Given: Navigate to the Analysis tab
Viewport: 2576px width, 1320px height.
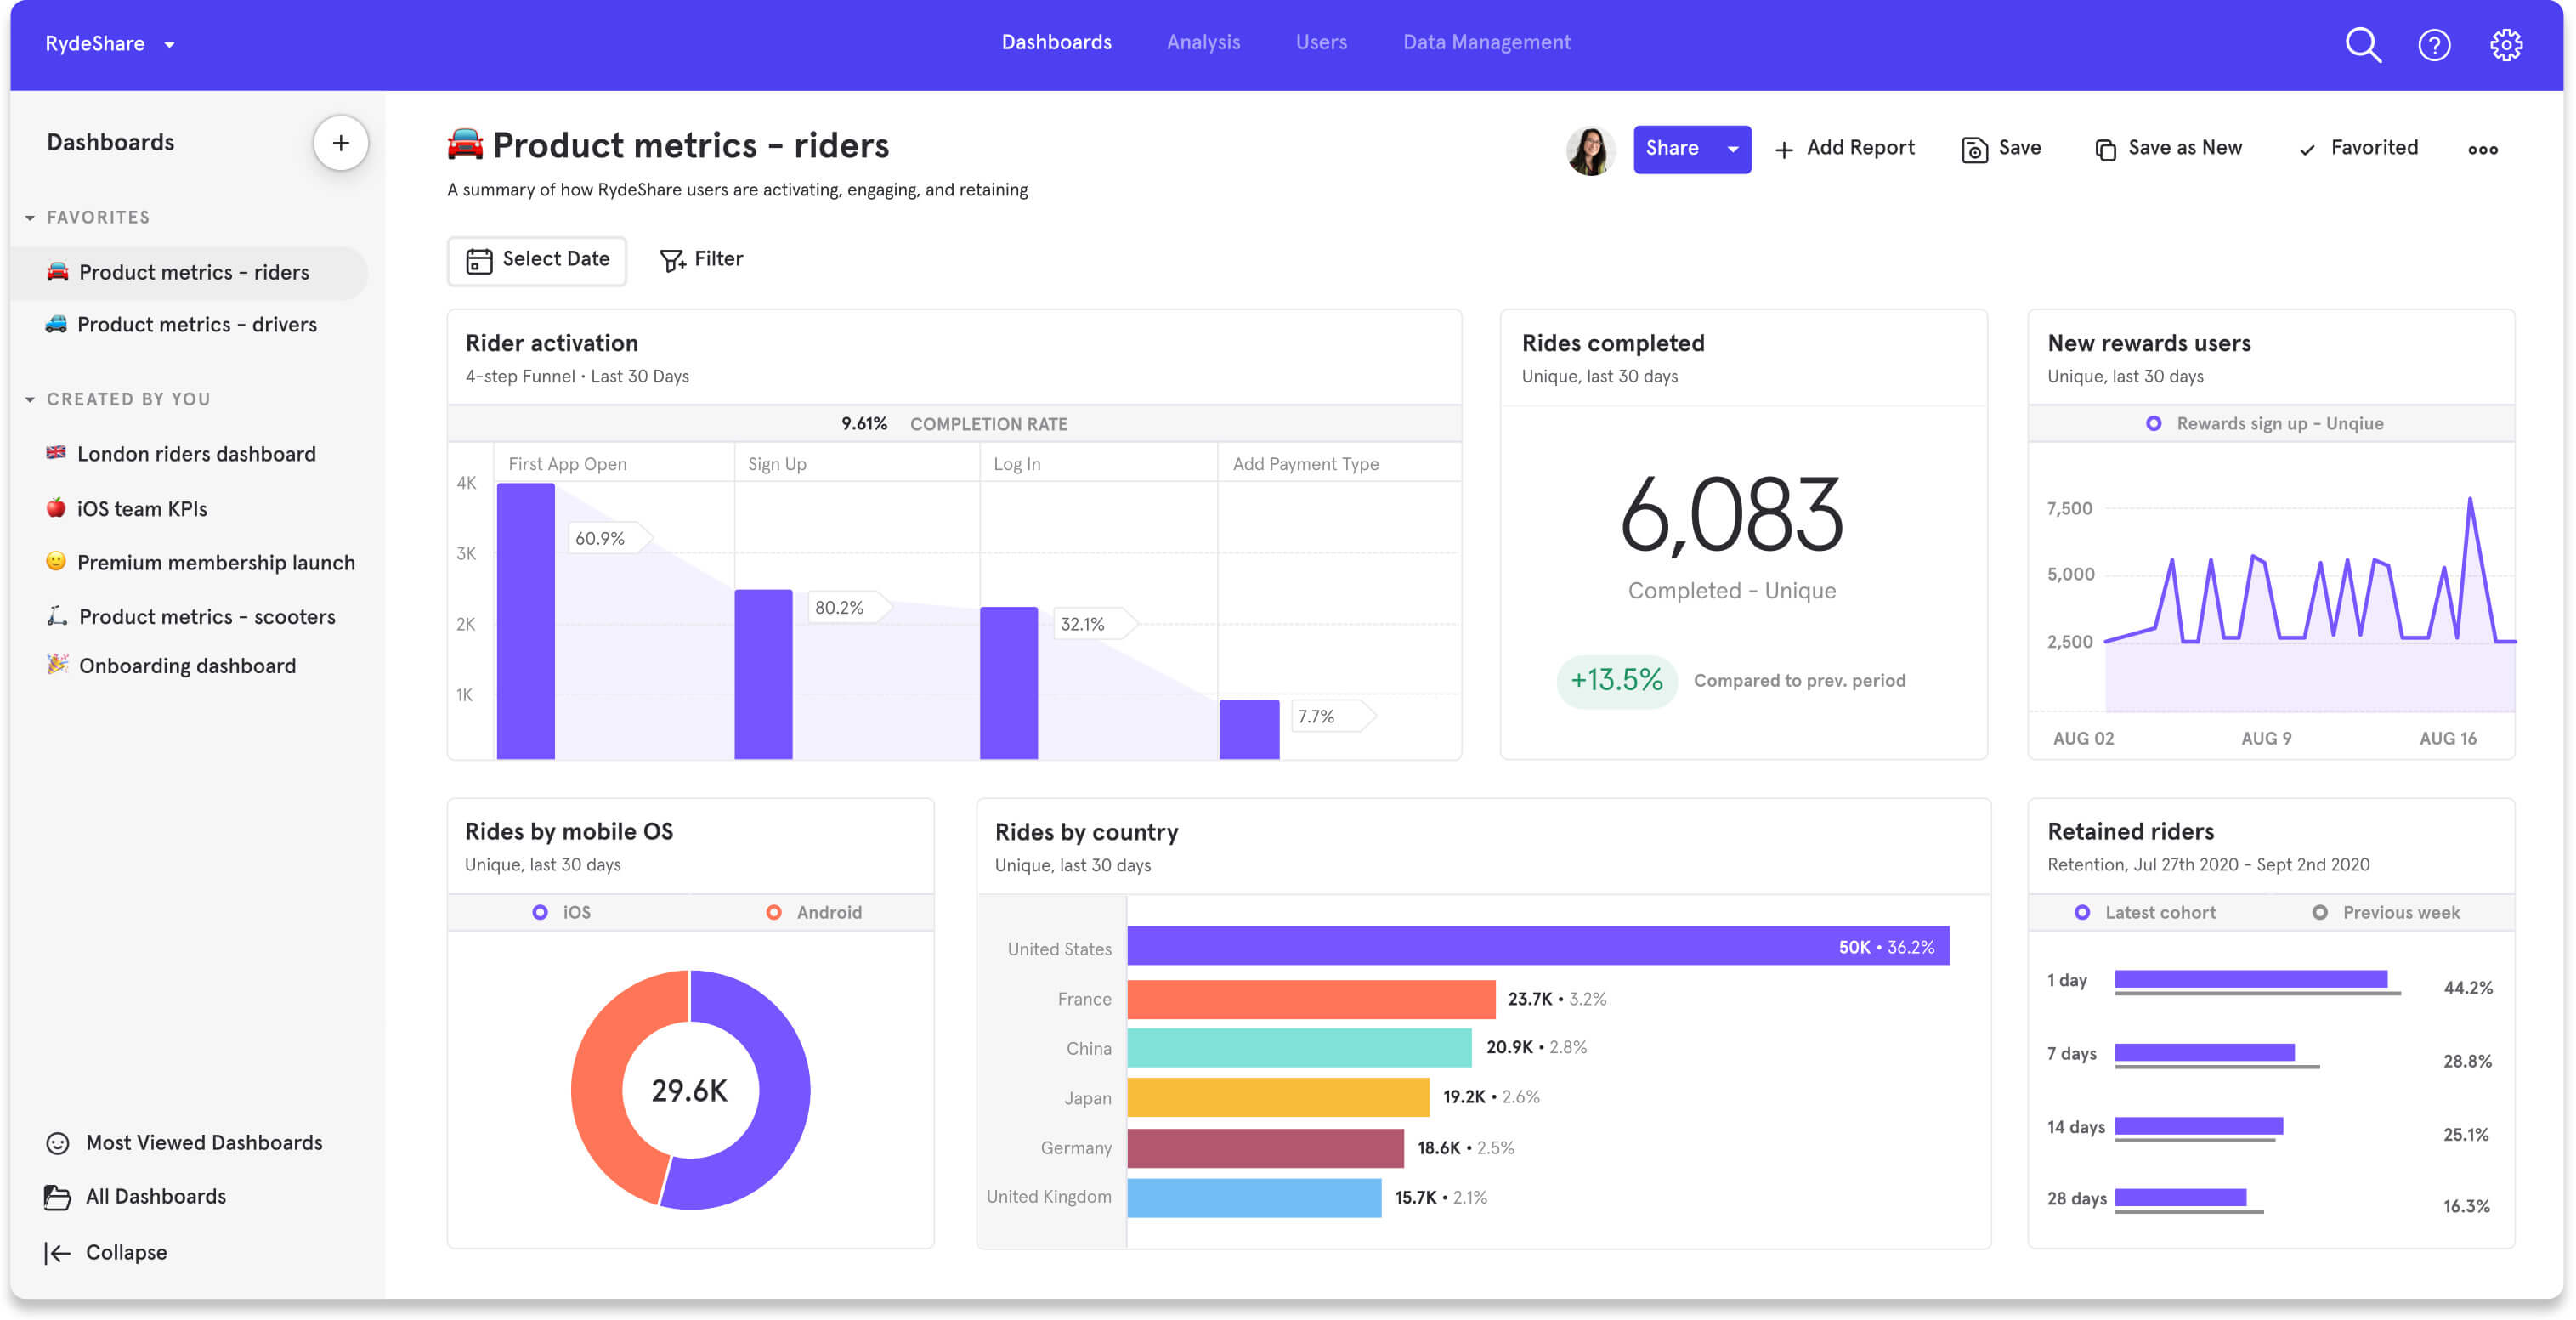Looking at the screenshot, I should (x=1203, y=42).
